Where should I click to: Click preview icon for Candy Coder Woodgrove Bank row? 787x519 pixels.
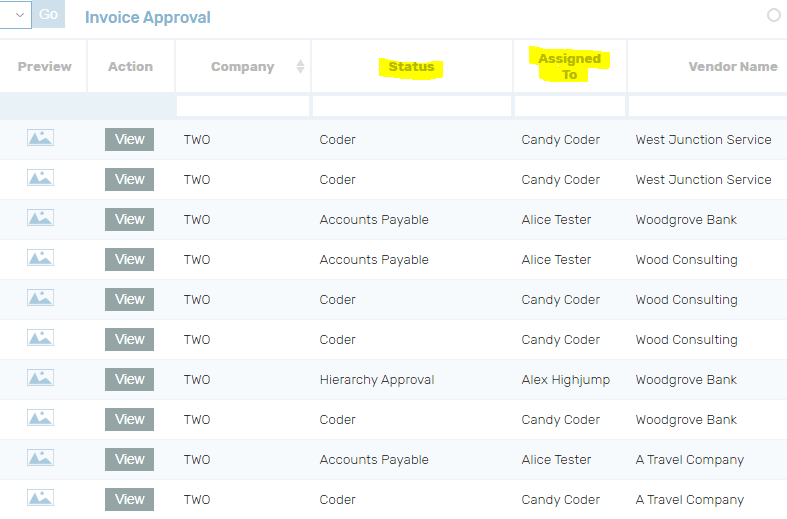(x=41, y=418)
